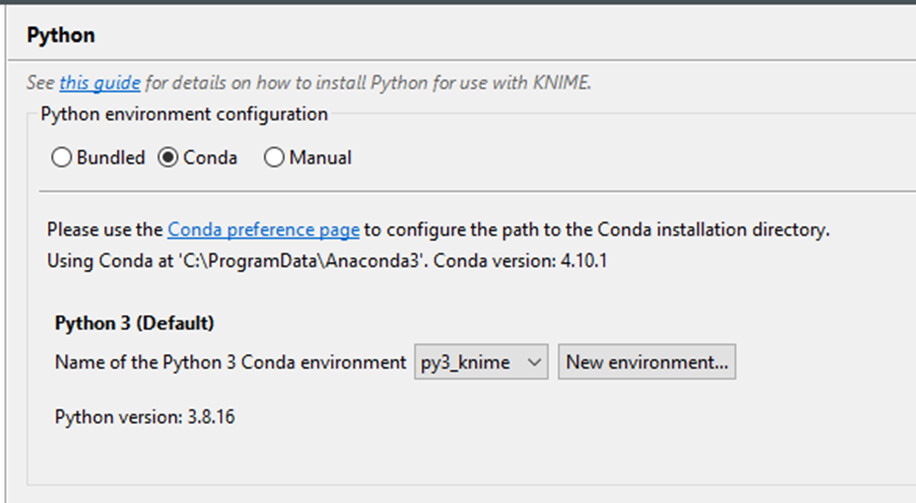Open the "this guide" installation link
The height and width of the screenshot is (503, 916).
tap(100, 83)
